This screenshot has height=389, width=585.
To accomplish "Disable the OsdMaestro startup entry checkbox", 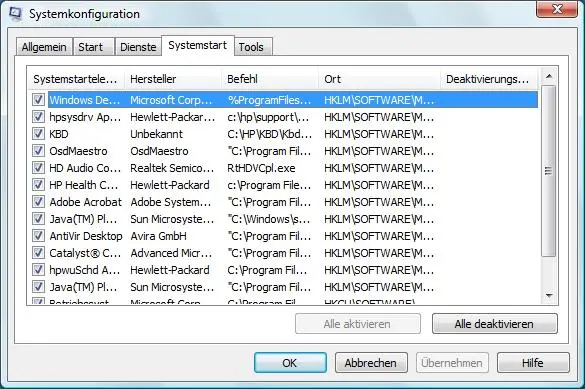I will coord(38,151).
